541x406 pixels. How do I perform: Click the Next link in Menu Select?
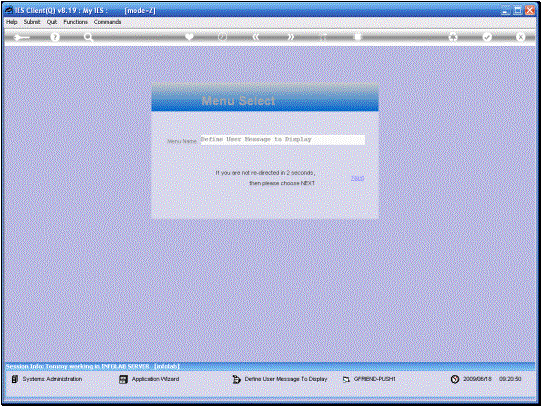point(357,178)
